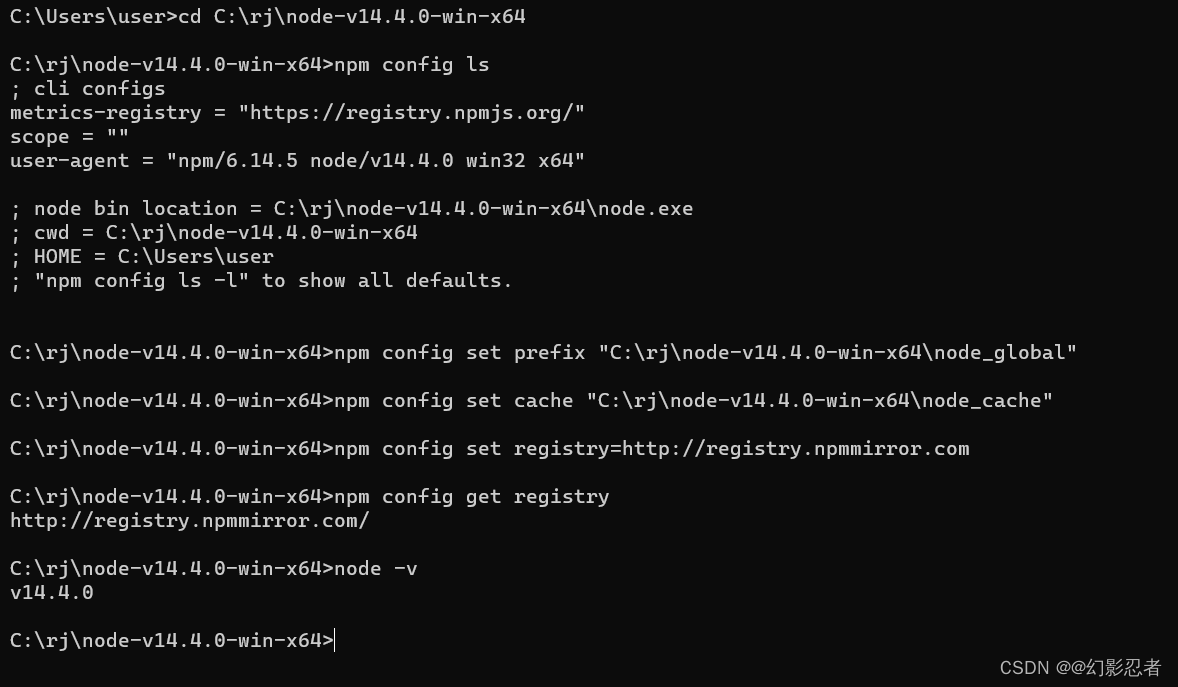
Task: Click the "; cli configs" comment line
Action: (x=88, y=89)
